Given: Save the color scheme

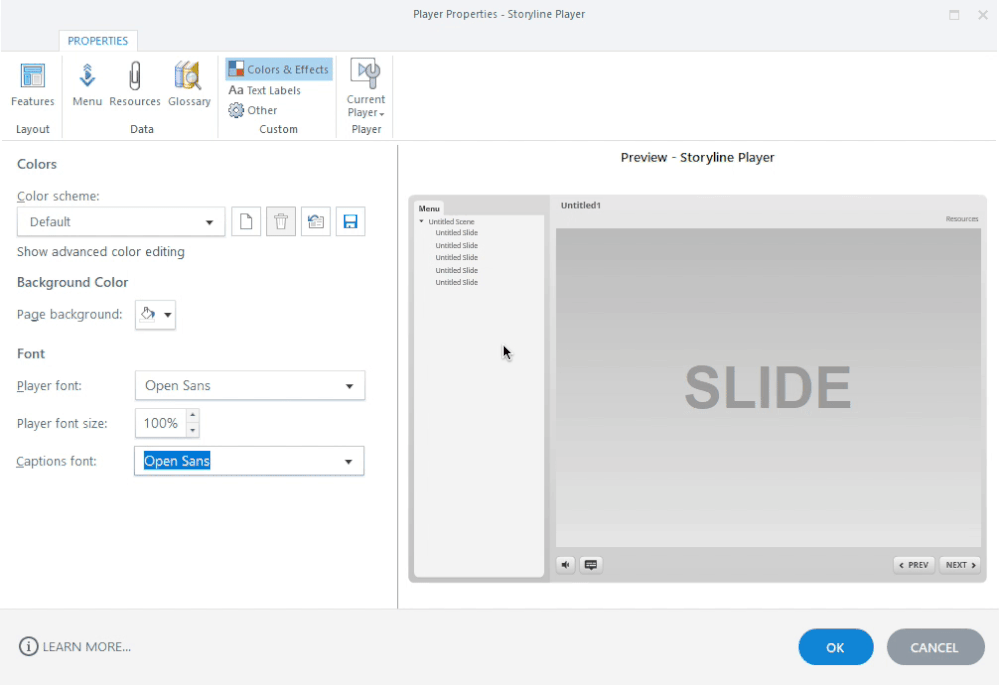Looking at the screenshot, I should coord(350,222).
